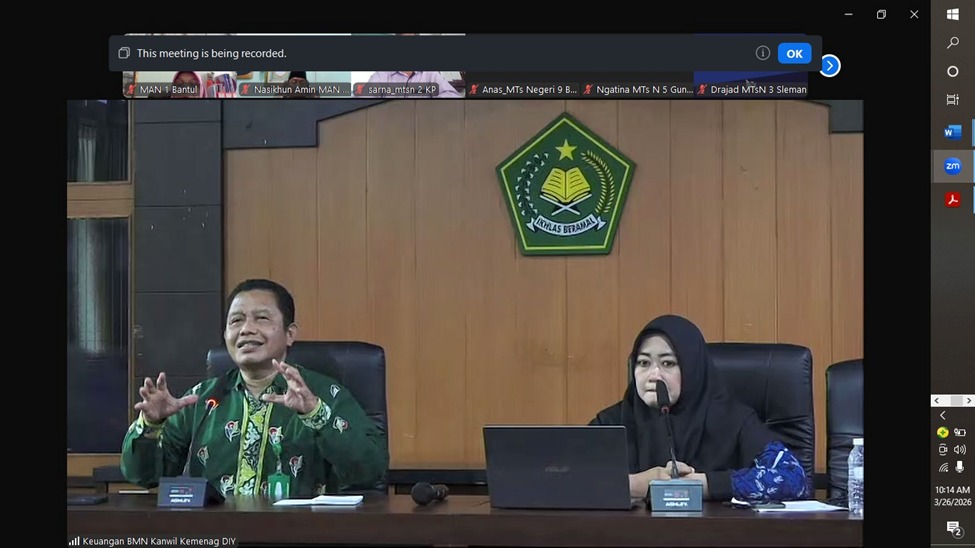Click the 10:14 AM clock and date
Viewport: 975px width, 548px height.
[x=953, y=496]
